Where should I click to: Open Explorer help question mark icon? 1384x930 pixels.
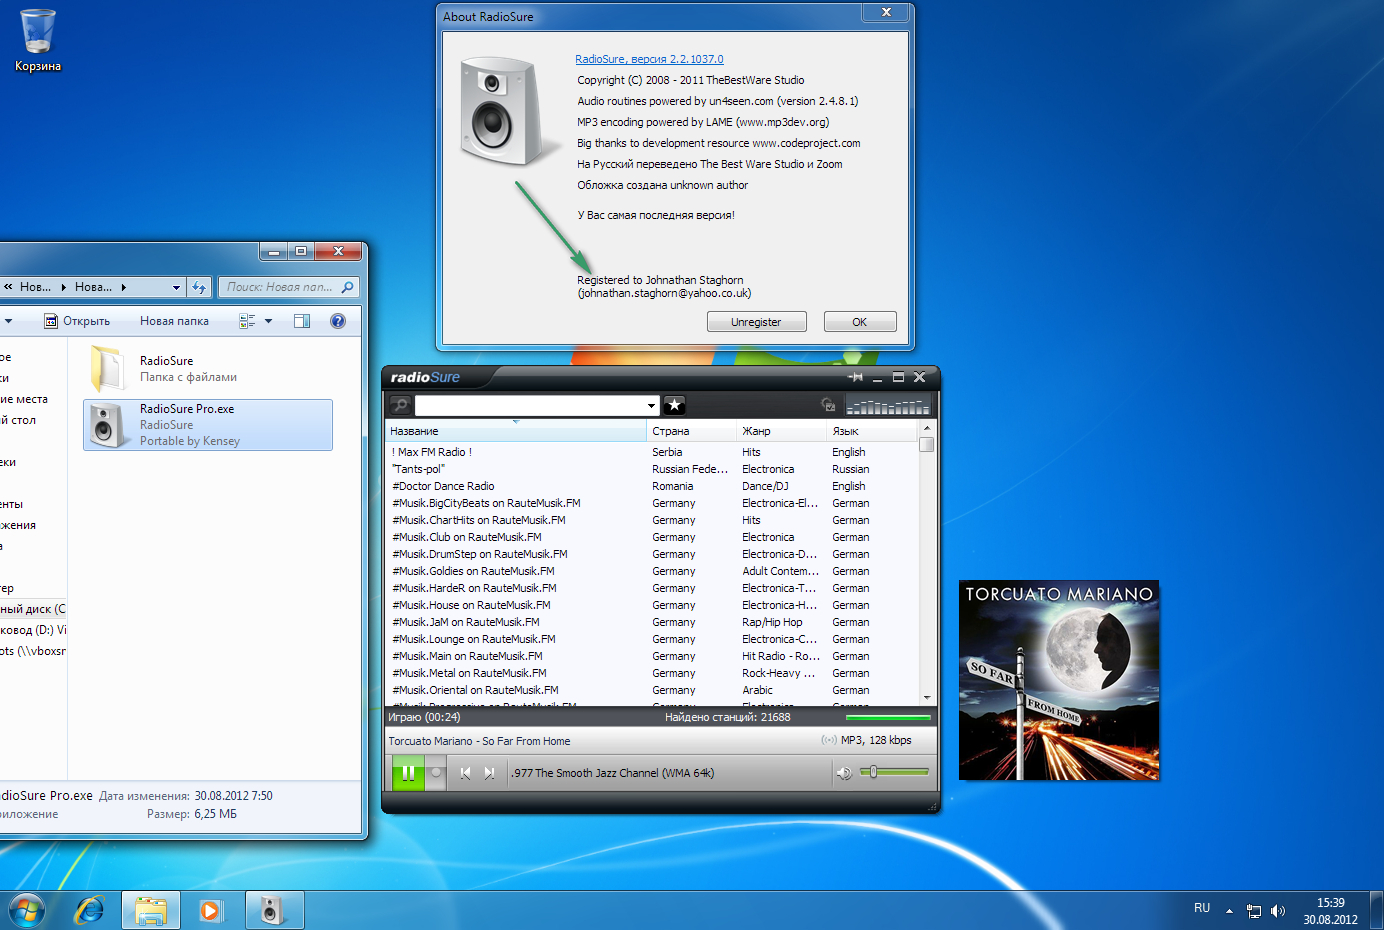tap(338, 321)
